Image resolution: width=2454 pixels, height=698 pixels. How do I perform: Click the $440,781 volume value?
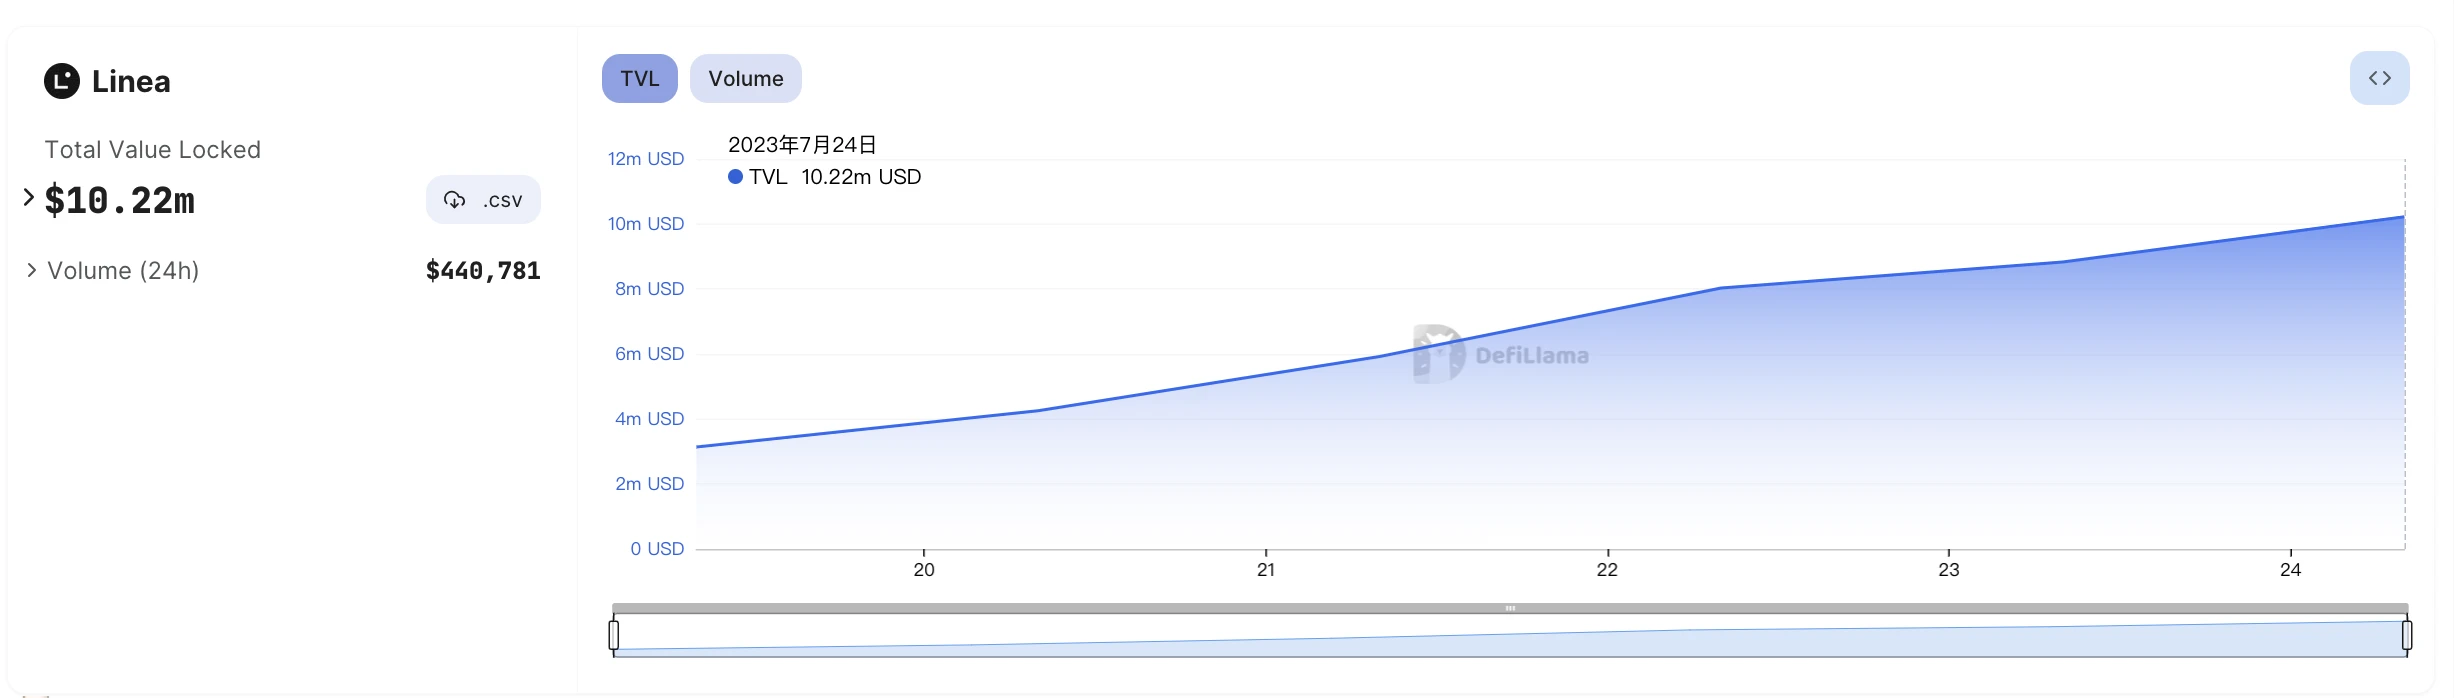pyautogui.click(x=483, y=271)
